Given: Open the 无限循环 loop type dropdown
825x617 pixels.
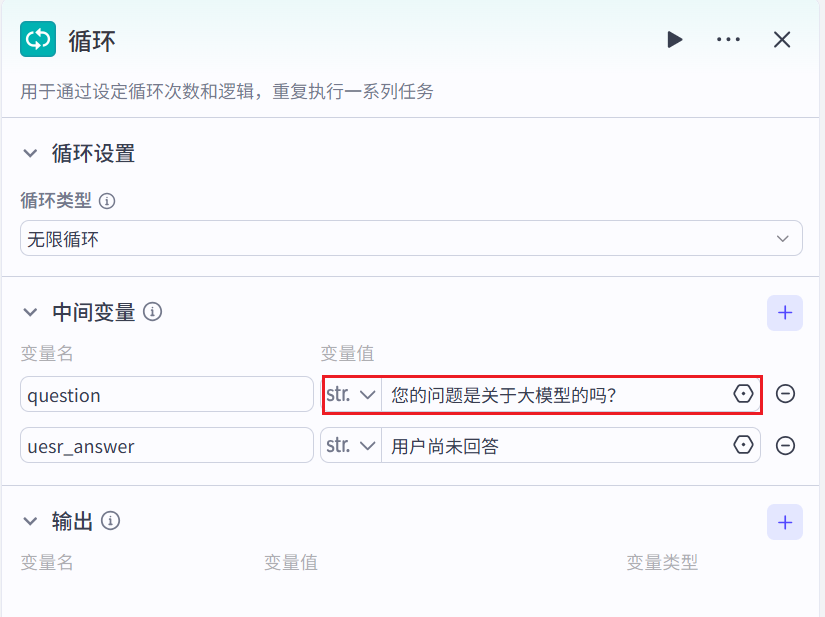Looking at the screenshot, I should point(411,238).
